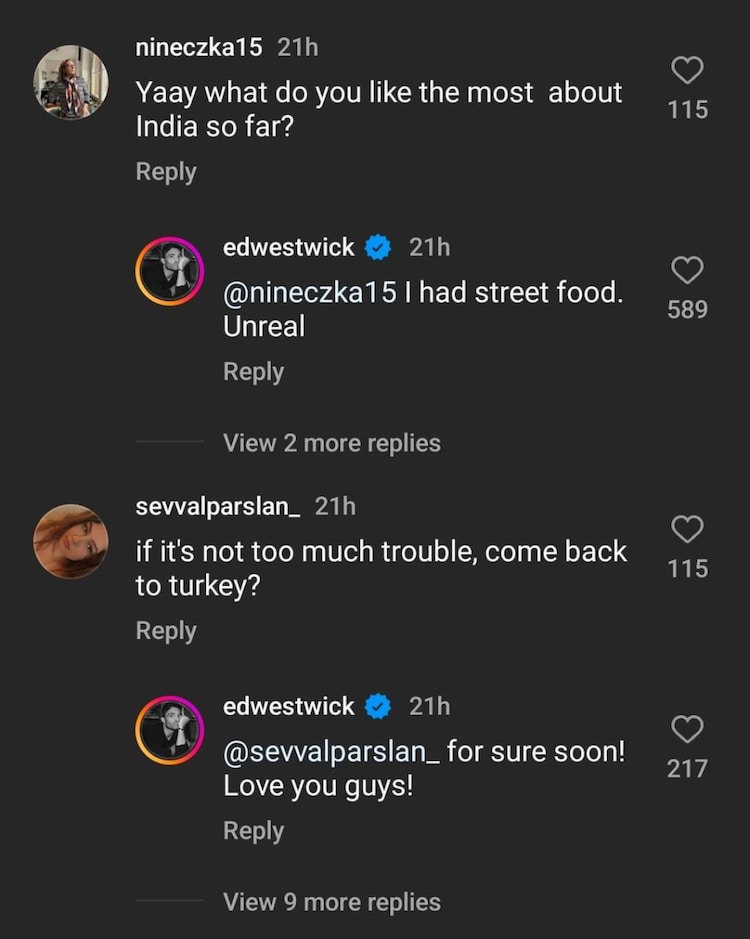Viewport: 750px width, 939px height.
Task: Reply to edwestwick's 'Love you guys' comment
Action: pyautogui.click(x=253, y=830)
